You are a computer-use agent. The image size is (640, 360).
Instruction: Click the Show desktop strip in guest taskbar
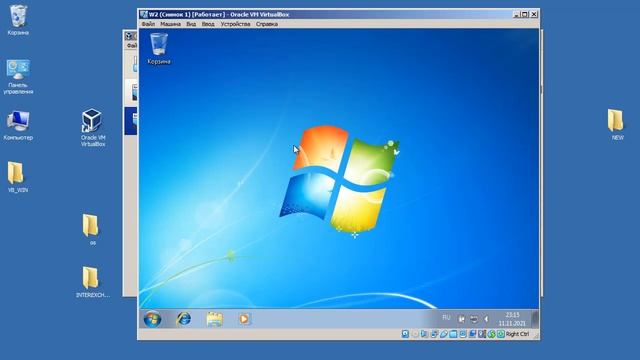(535, 319)
